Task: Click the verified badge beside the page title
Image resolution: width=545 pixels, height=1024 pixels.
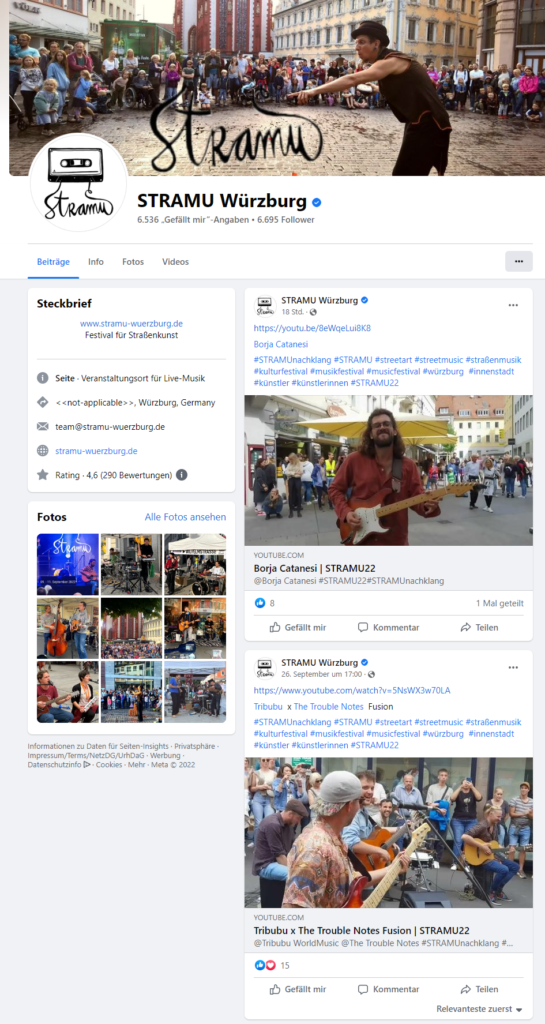Action: pyautogui.click(x=317, y=202)
